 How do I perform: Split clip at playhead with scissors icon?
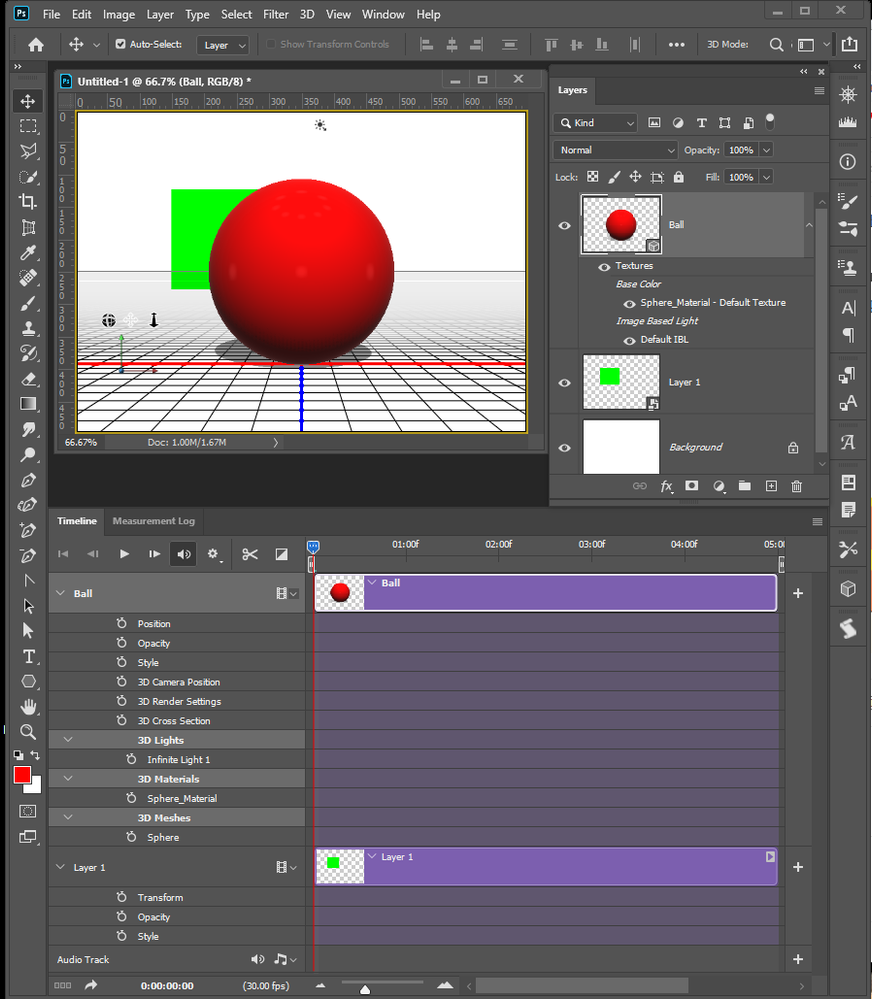(x=251, y=553)
